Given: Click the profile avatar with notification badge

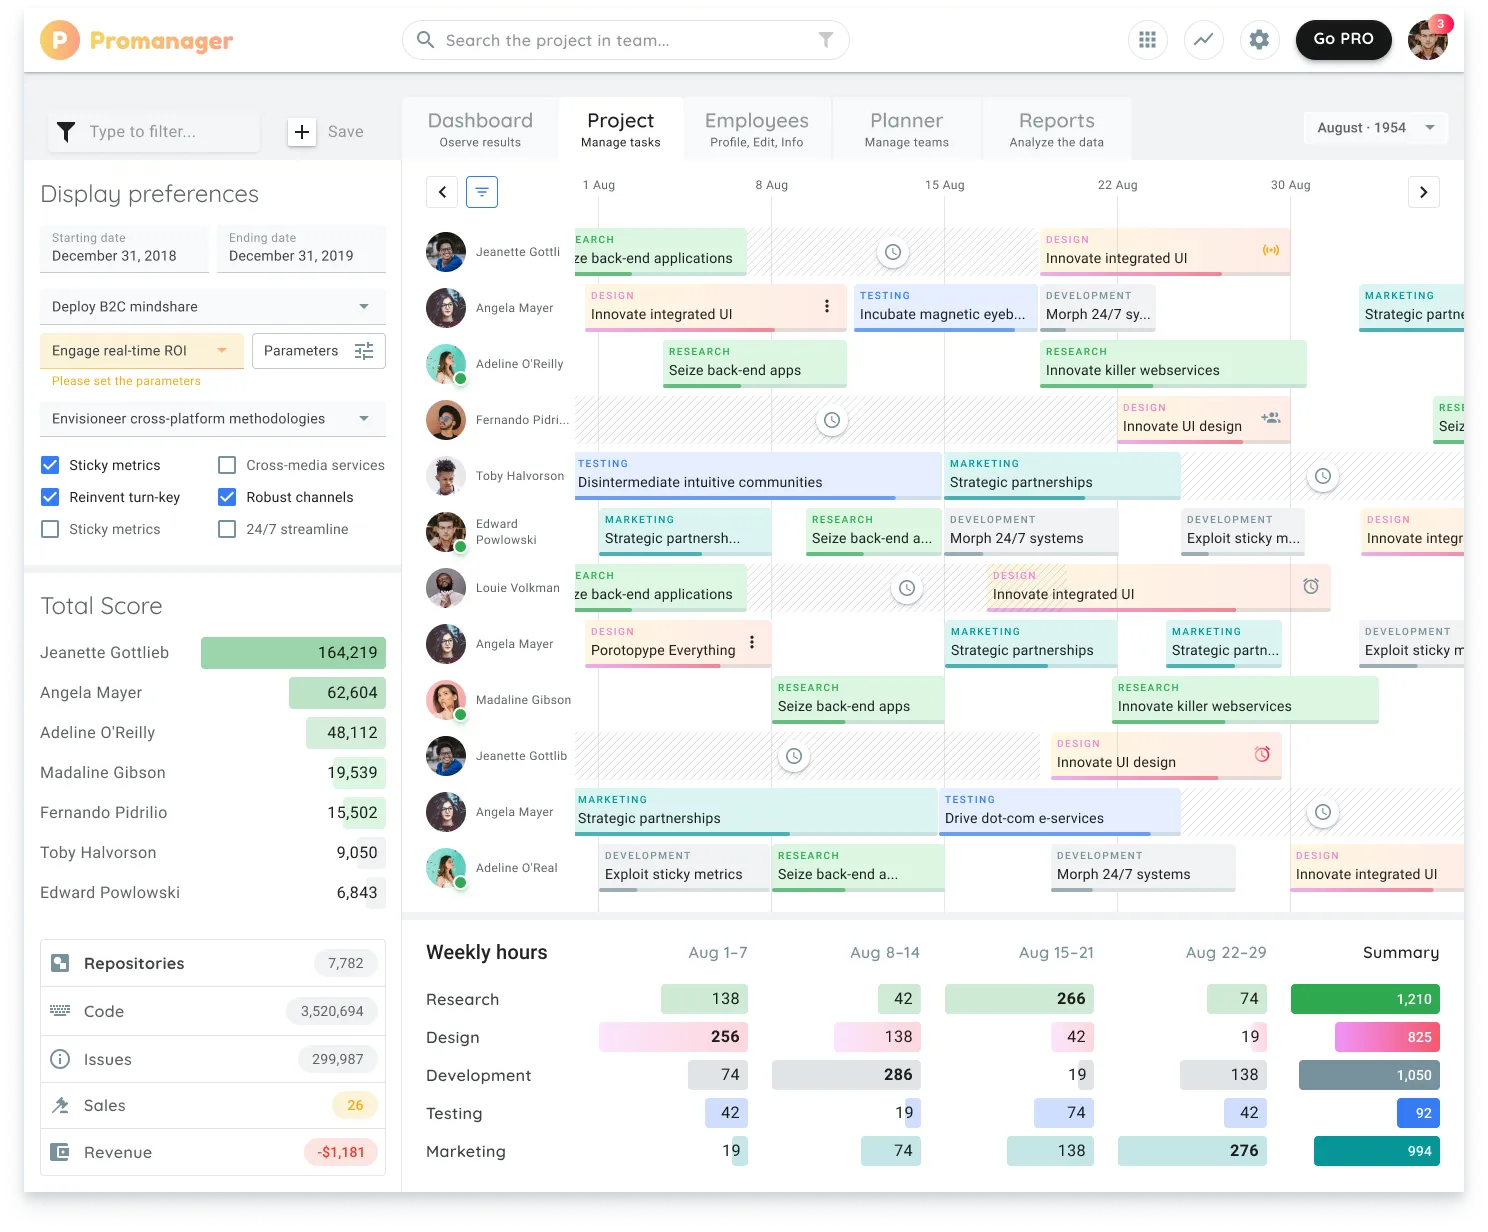Looking at the screenshot, I should pyautogui.click(x=1427, y=40).
